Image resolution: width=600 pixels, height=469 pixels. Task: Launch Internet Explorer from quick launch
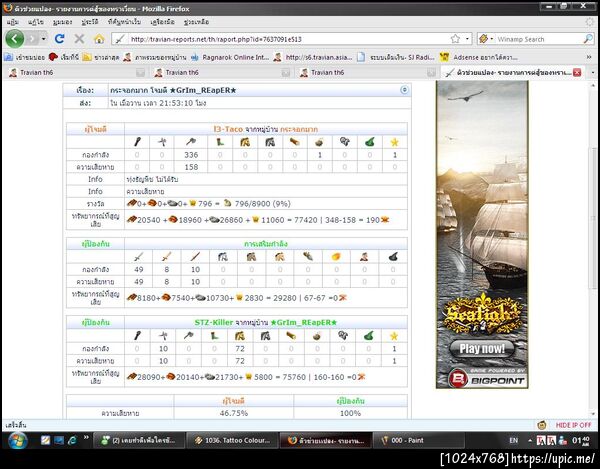pos(72,440)
